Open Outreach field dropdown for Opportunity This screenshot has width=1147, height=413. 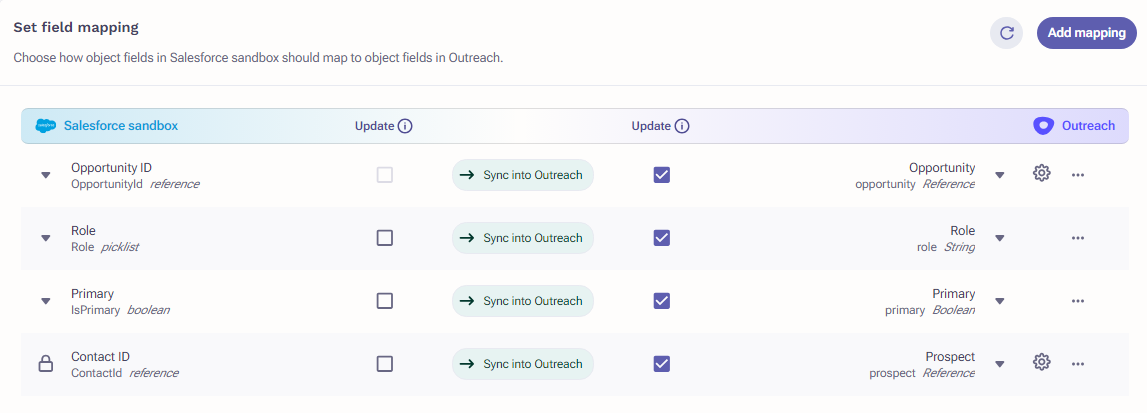pyautogui.click(x=1000, y=175)
